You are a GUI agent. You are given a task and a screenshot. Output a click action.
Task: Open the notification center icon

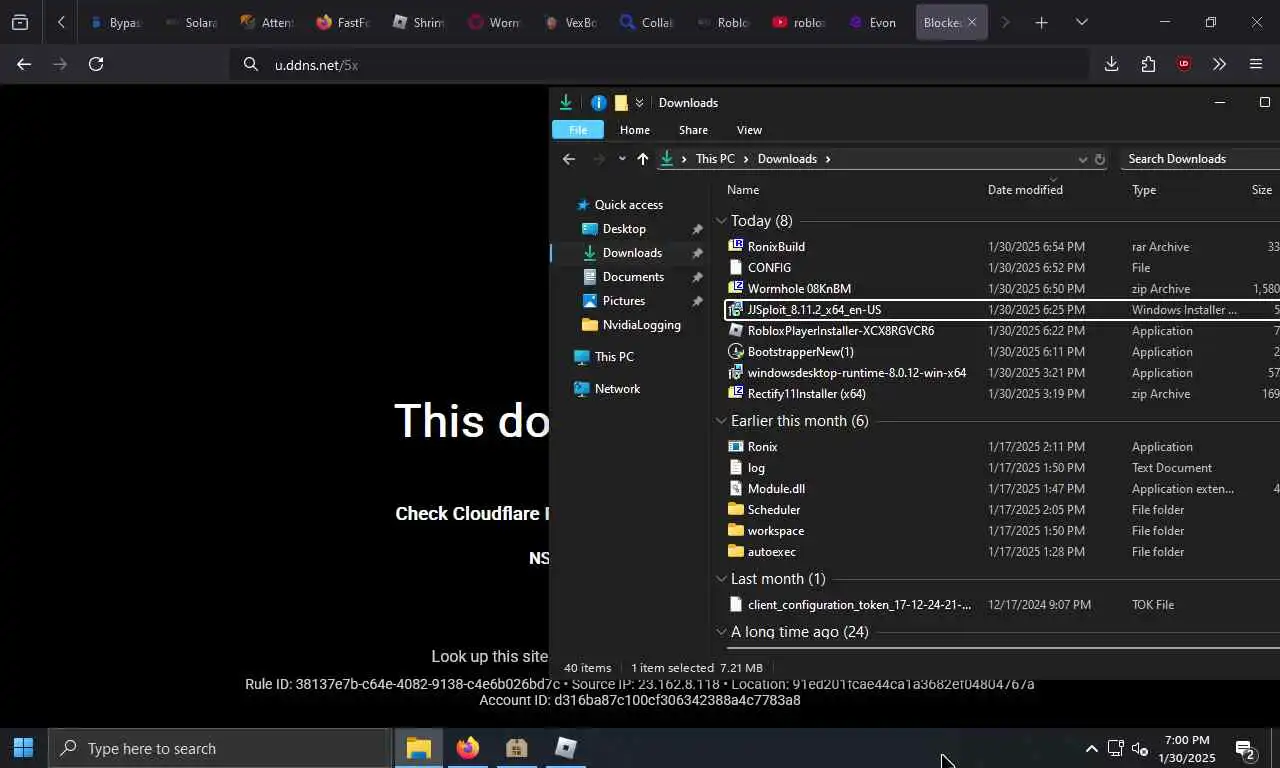[x=1245, y=749]
